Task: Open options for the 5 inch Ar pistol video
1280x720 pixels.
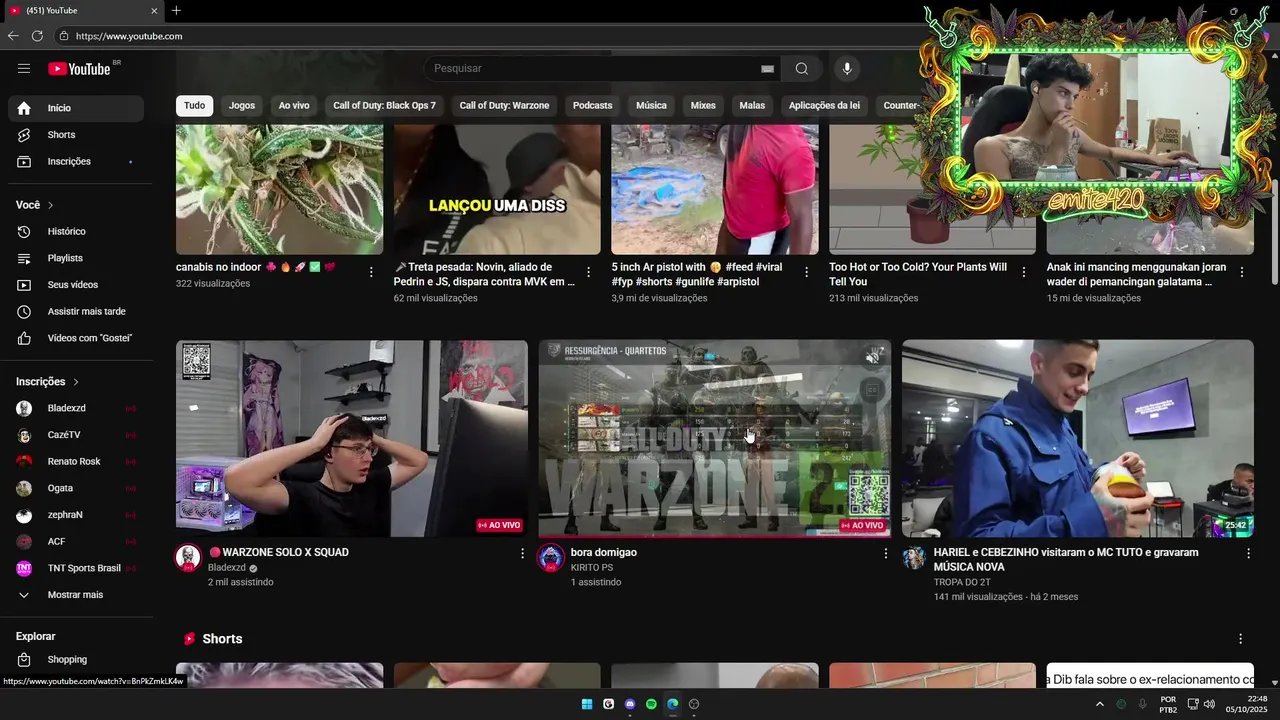Action: [807, 272]
